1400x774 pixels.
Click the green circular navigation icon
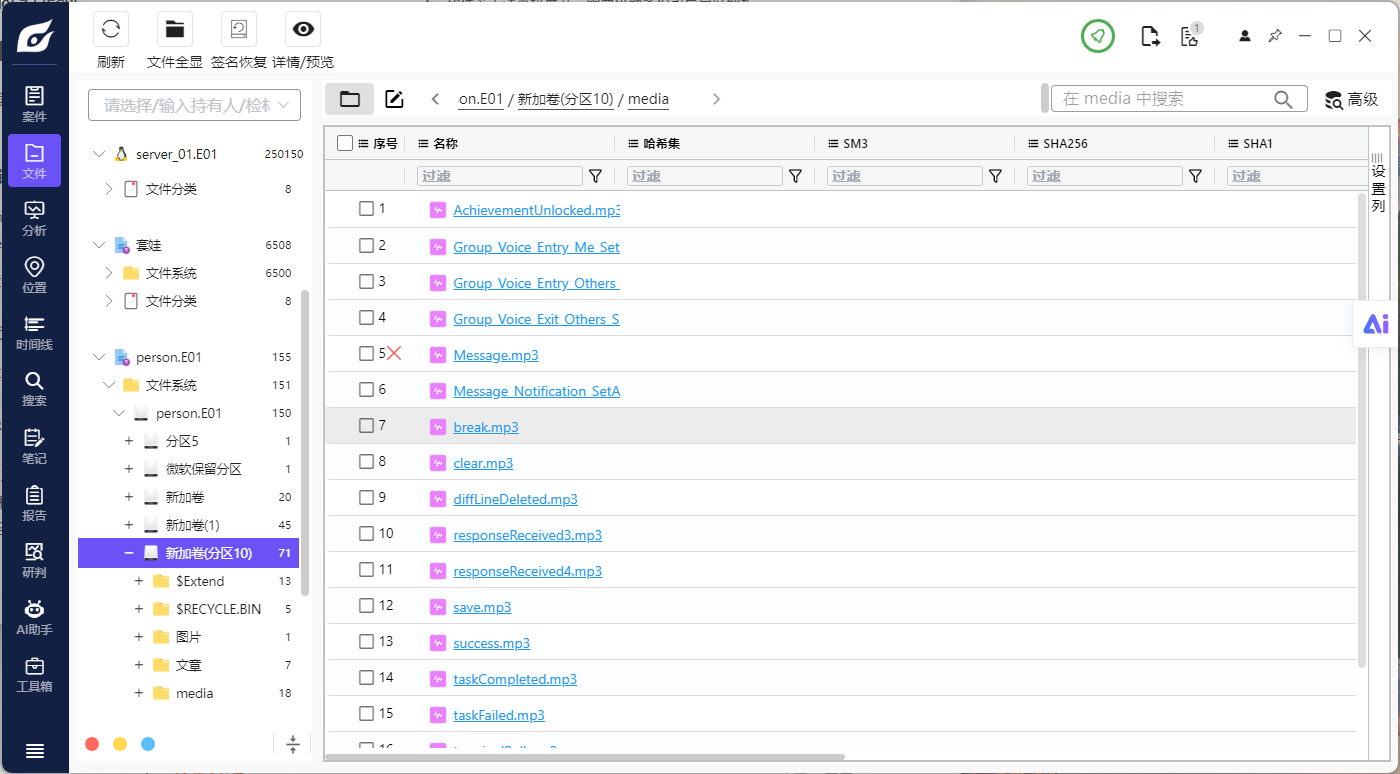pos(1098,36)
